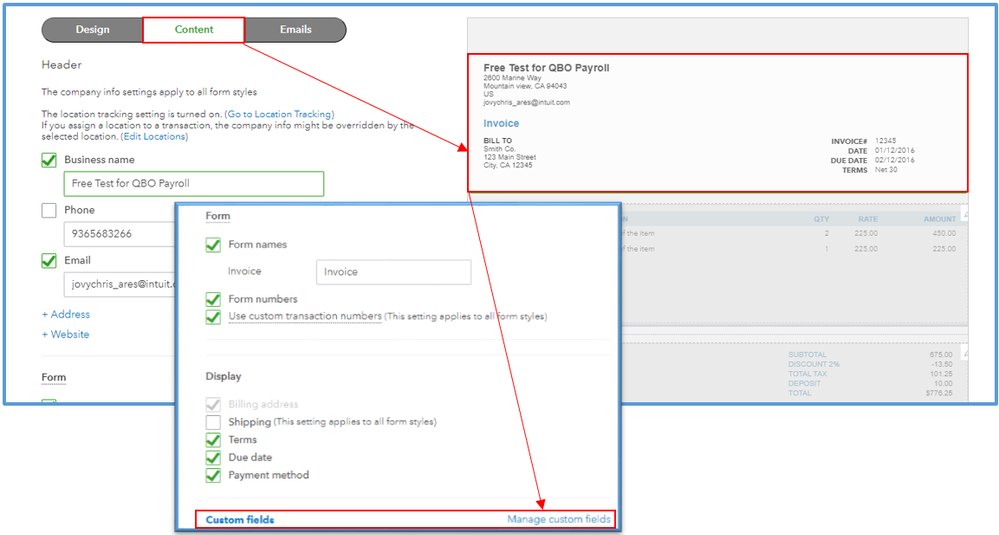
Task: Click the Invoice title in the preview
Action: (x=501, y=124)
